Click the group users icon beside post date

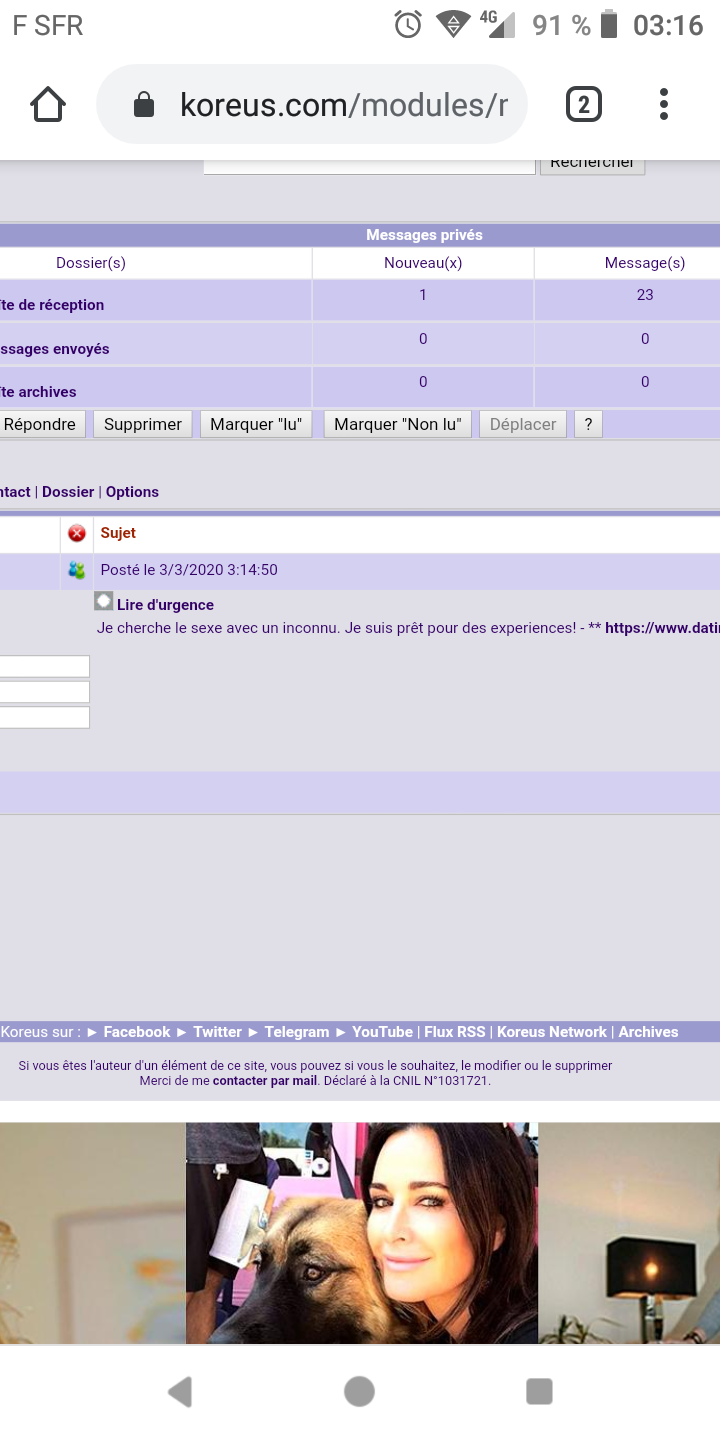pos(77,571)
